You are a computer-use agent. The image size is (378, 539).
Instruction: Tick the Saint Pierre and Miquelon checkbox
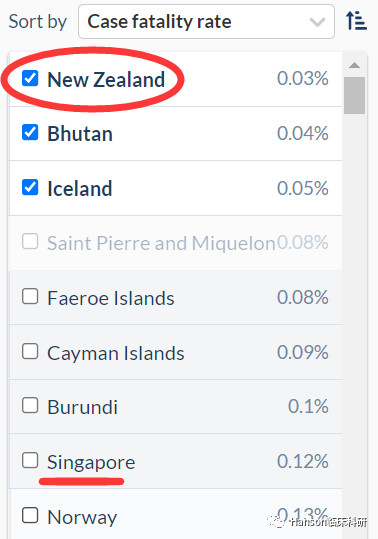point(30,241)
